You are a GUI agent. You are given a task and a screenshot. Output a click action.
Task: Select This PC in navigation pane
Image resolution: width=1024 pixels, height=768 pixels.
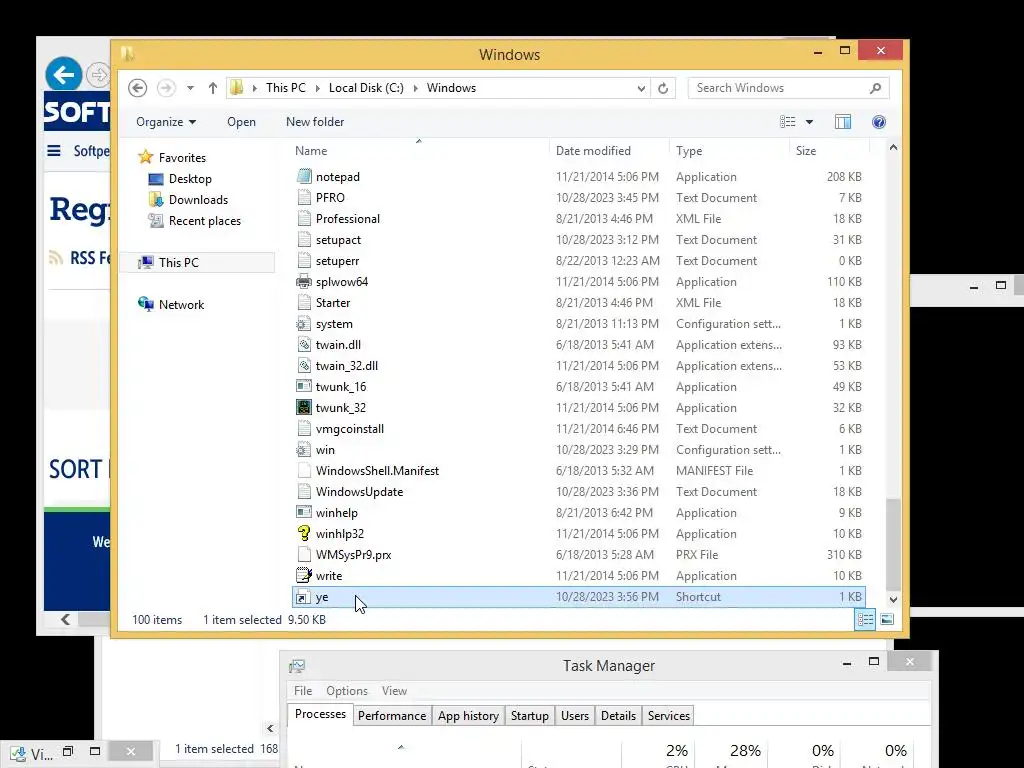[198, 263]
